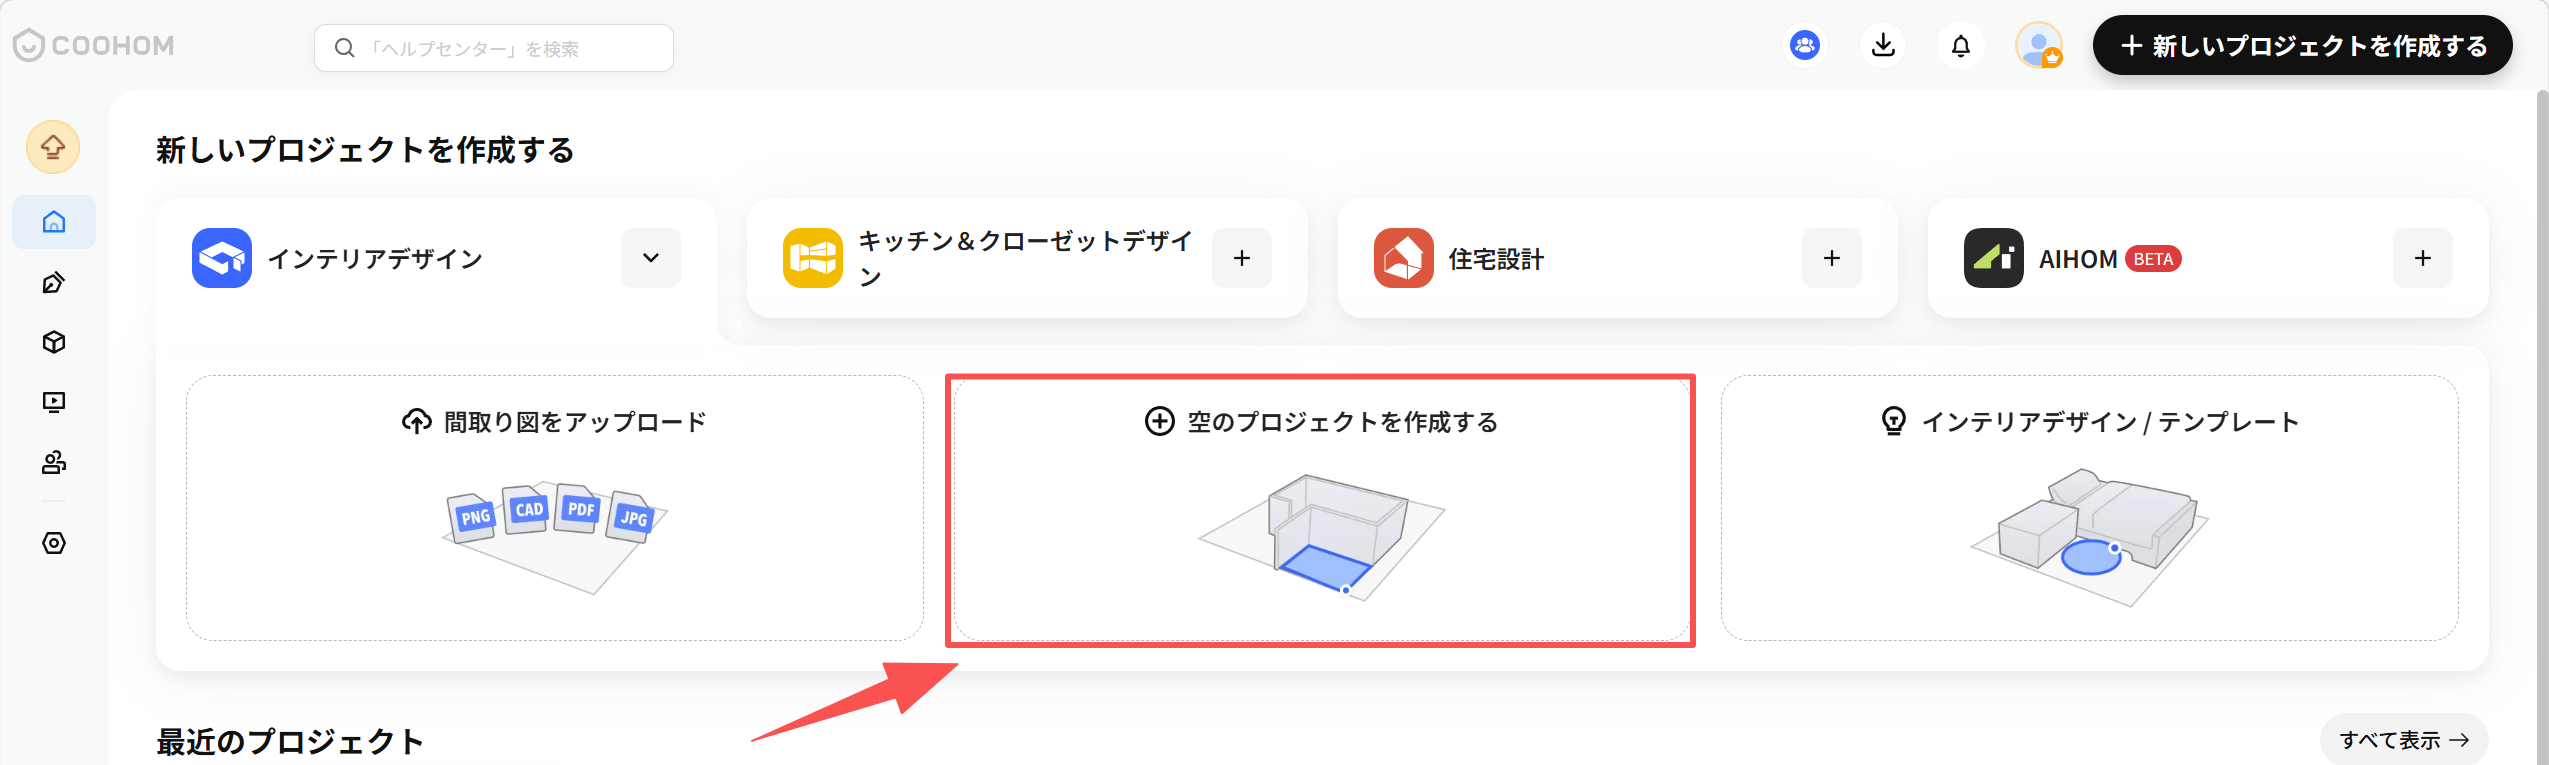Click the COOHOM logo
2549x765 pixels.
tap(93, 46)
